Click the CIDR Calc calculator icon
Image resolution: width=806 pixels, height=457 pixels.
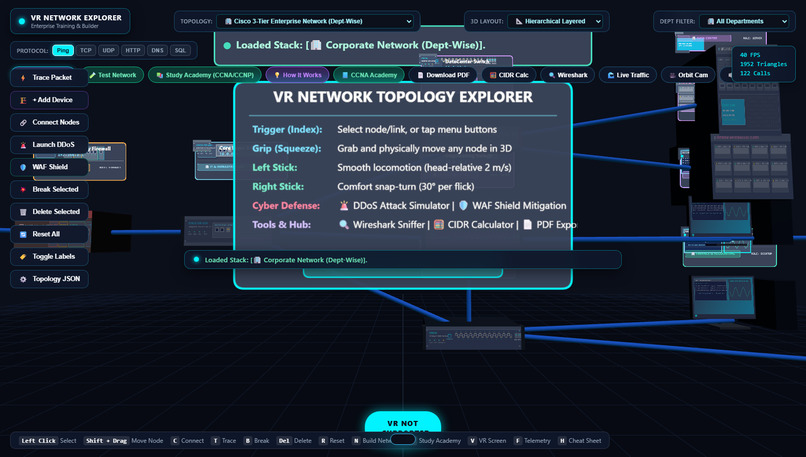493,75
